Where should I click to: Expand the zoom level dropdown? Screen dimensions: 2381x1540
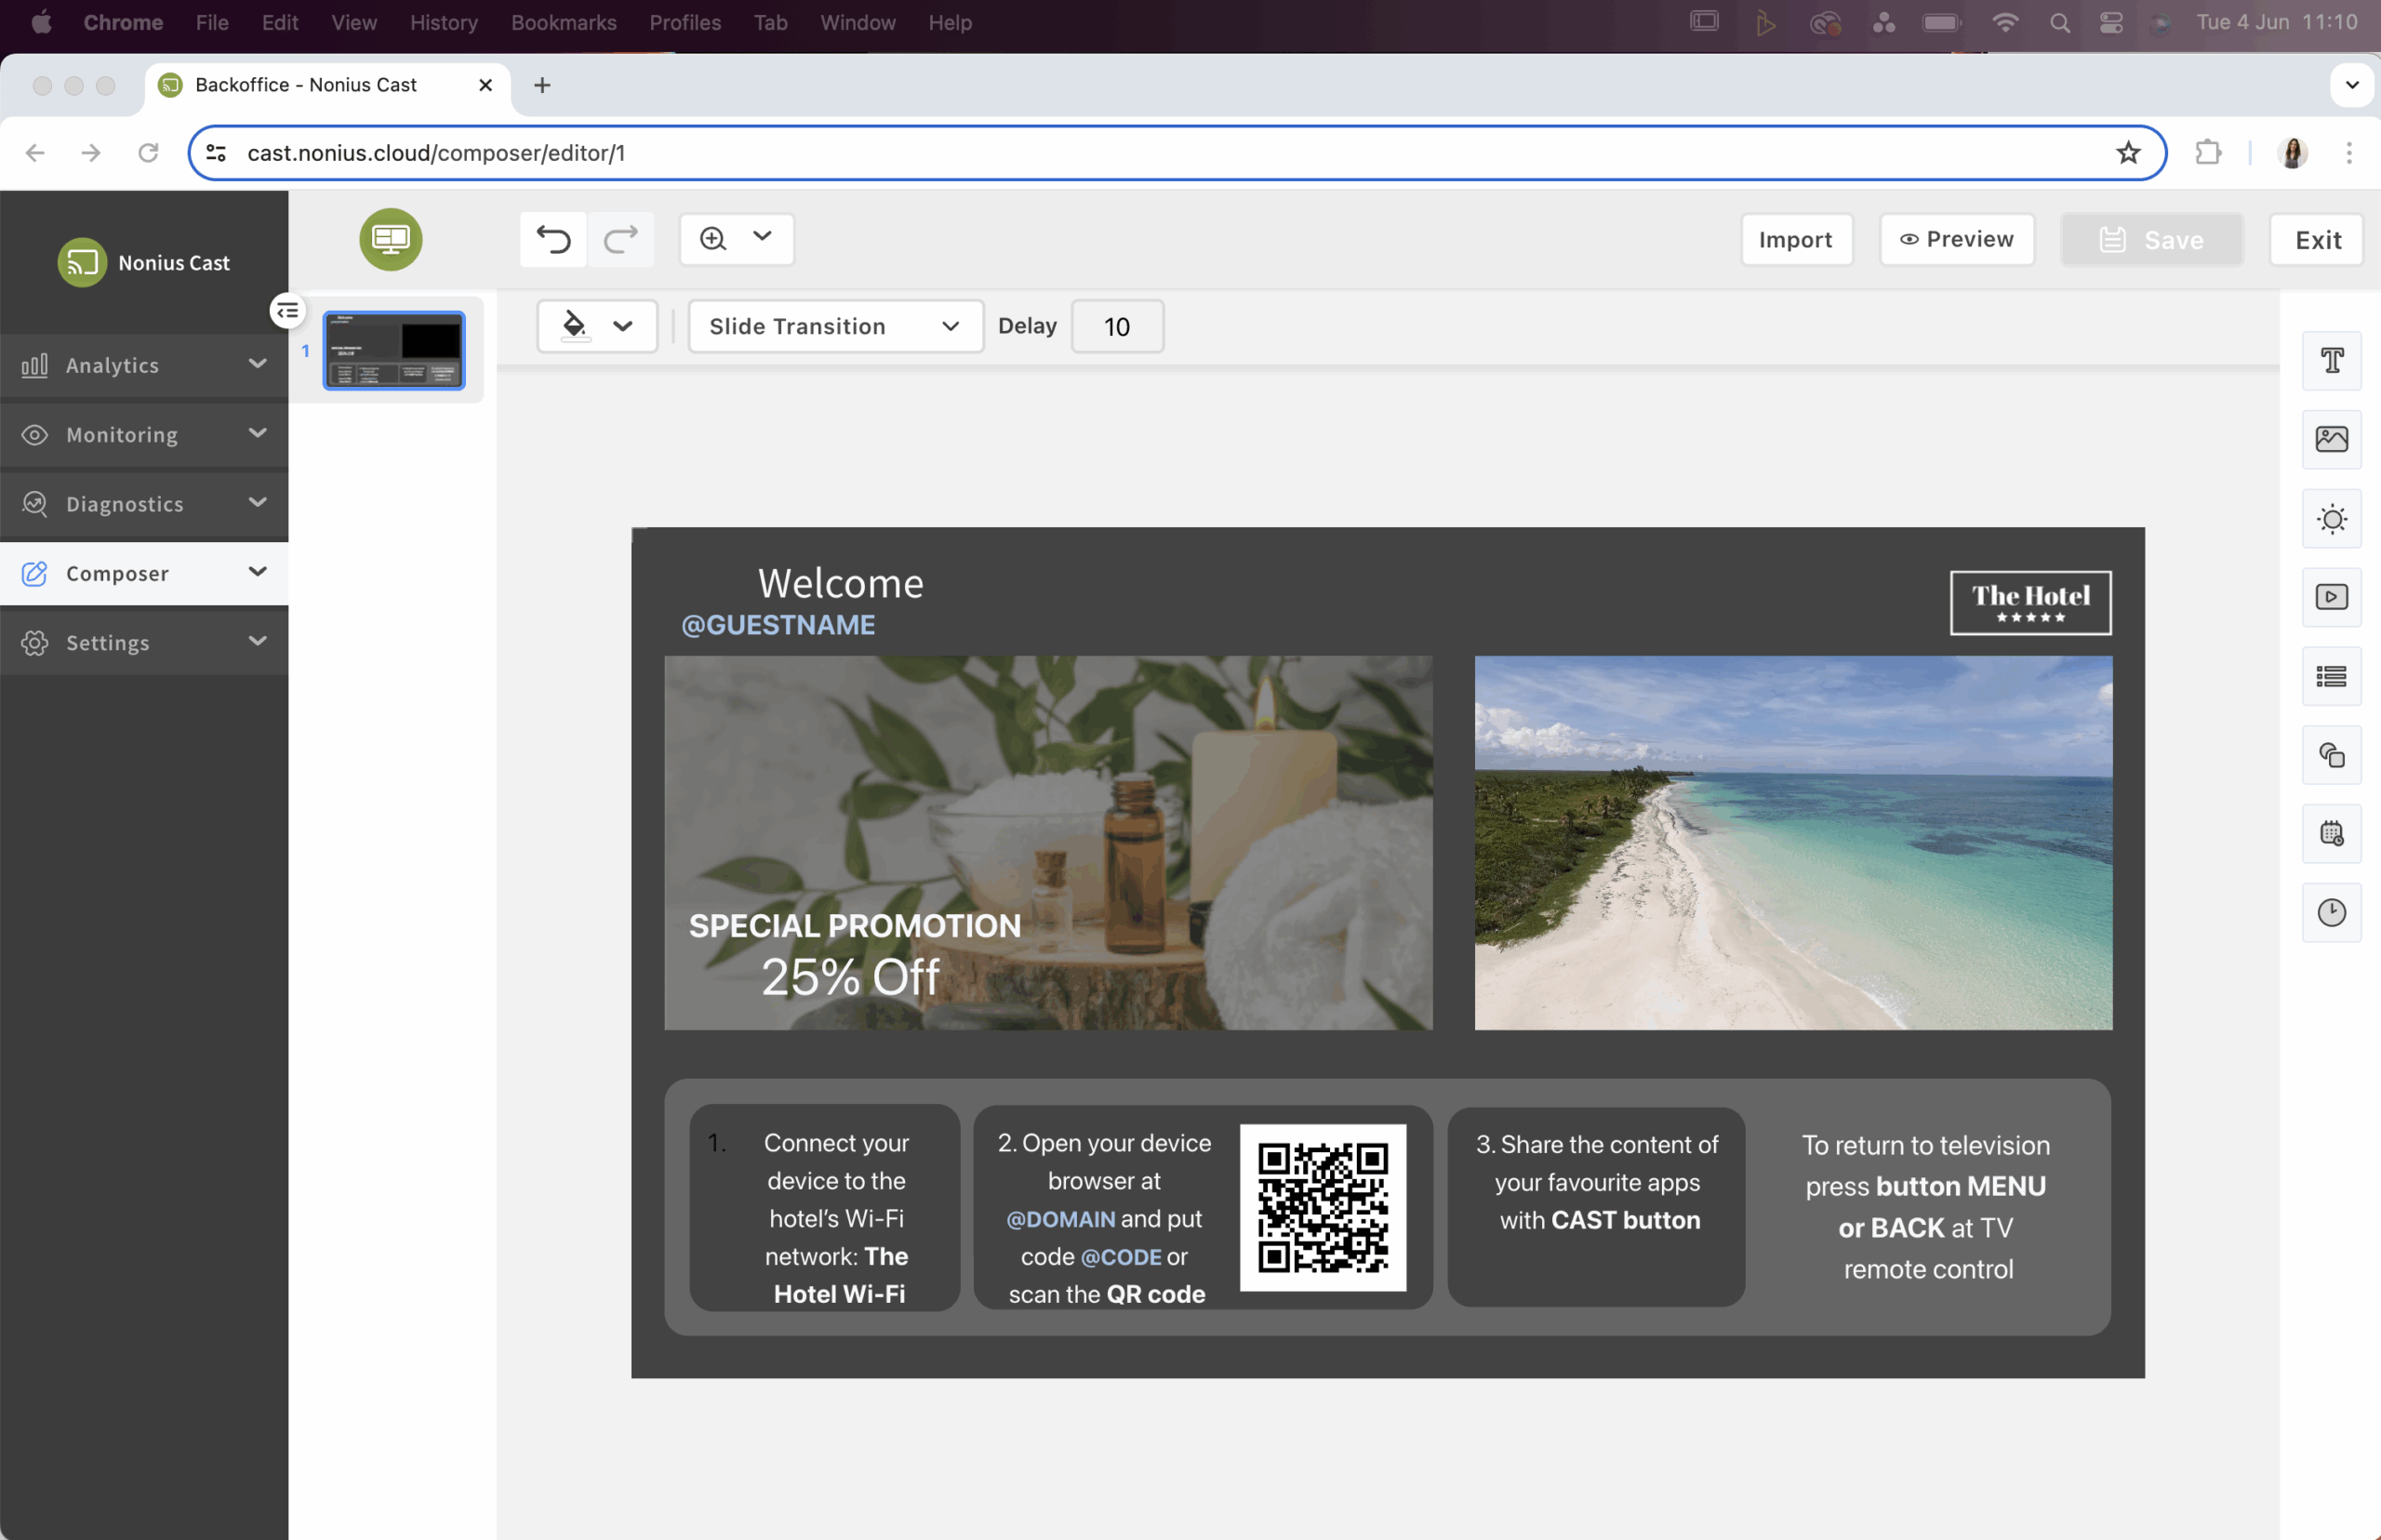[x=762, y=237]
